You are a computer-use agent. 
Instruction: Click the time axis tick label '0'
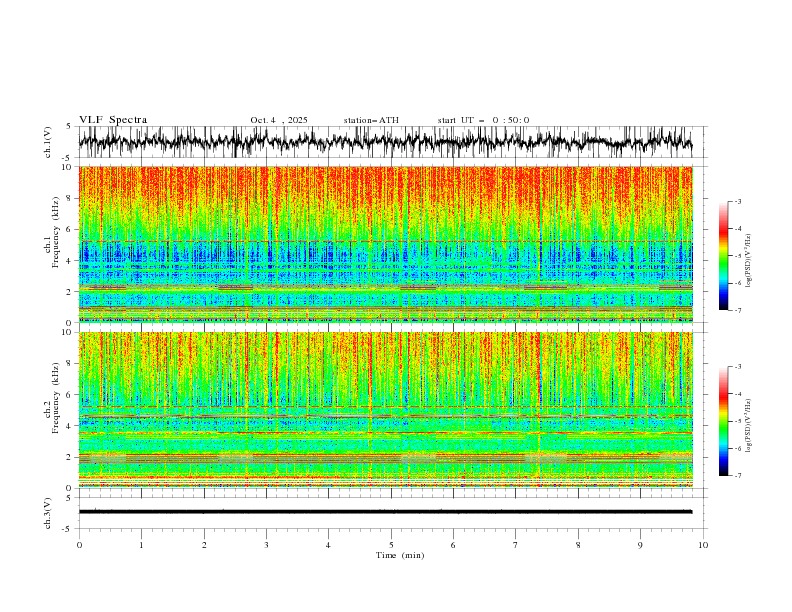pos(79,545)
